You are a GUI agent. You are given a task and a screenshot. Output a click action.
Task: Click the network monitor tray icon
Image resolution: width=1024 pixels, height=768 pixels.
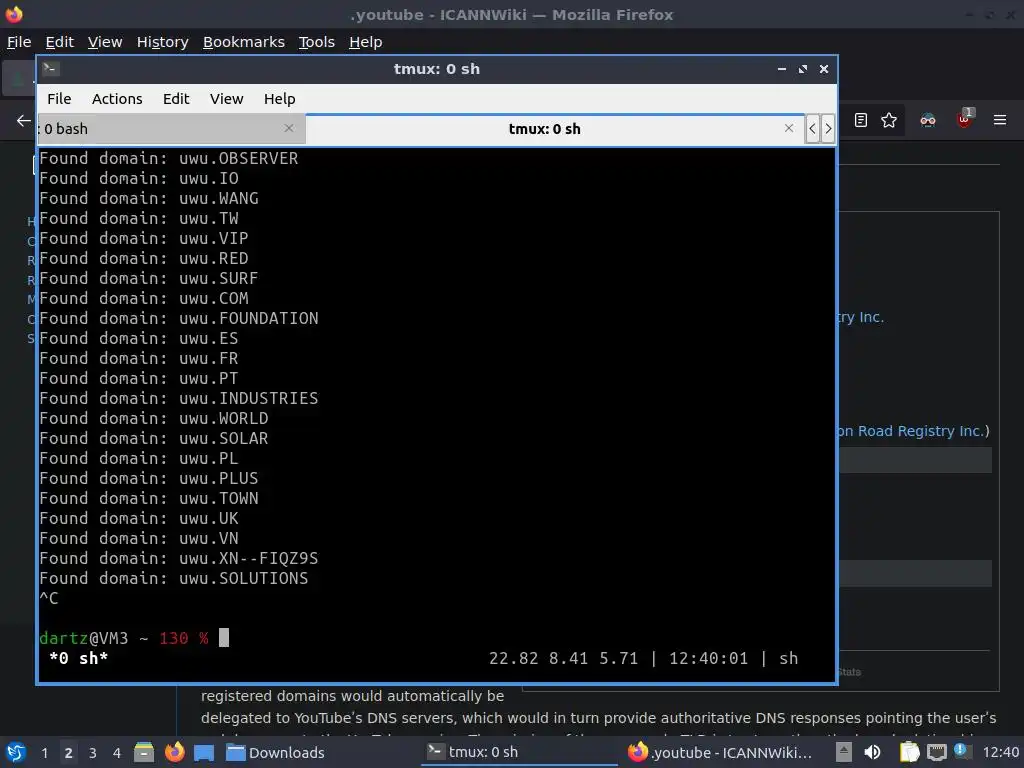(936, 752)
